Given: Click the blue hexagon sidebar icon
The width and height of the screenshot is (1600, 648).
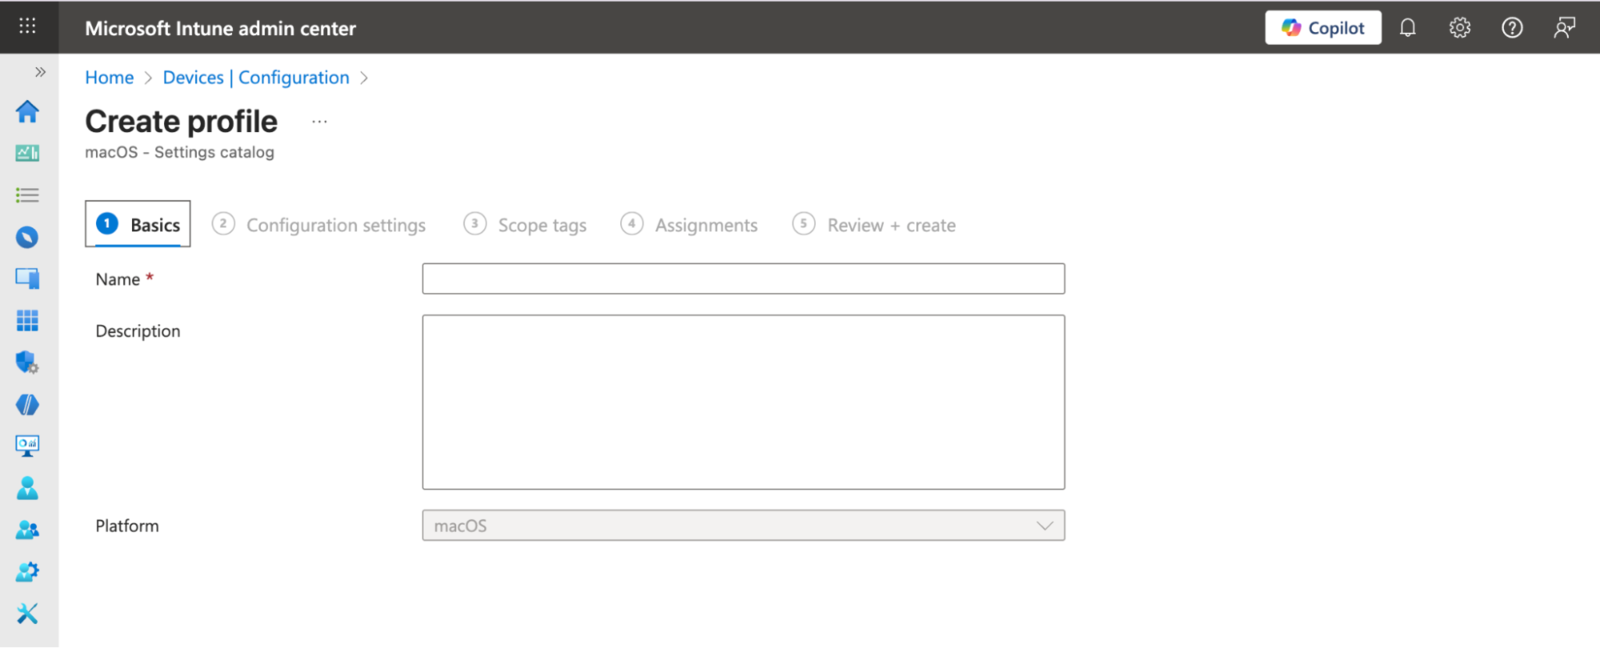Looking at the screenshot, I should [x=28, y=404].
